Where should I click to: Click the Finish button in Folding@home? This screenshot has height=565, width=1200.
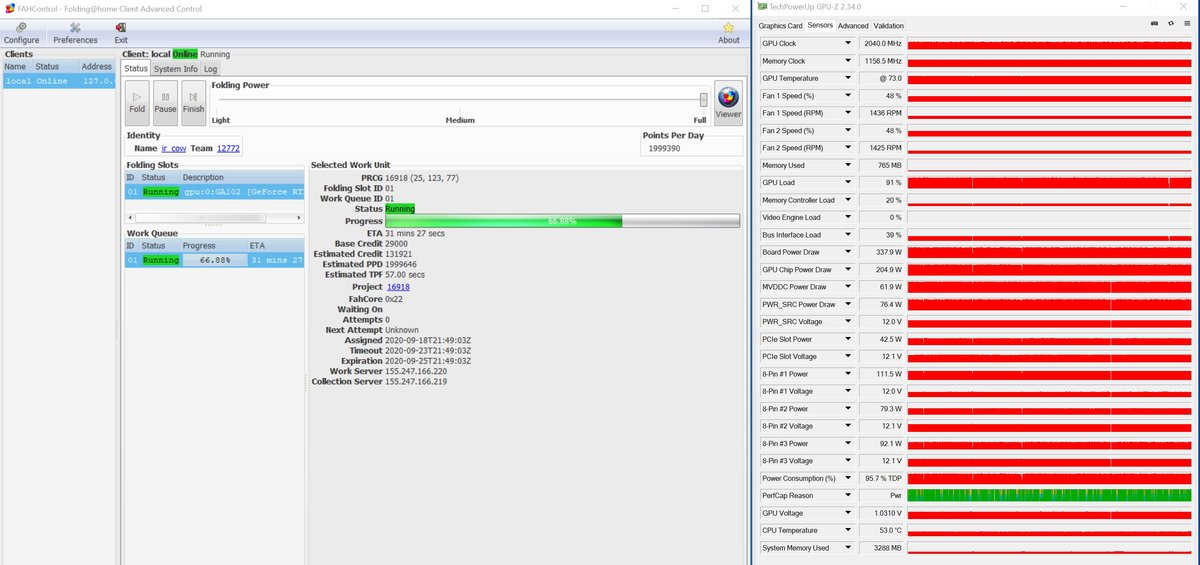193,102
